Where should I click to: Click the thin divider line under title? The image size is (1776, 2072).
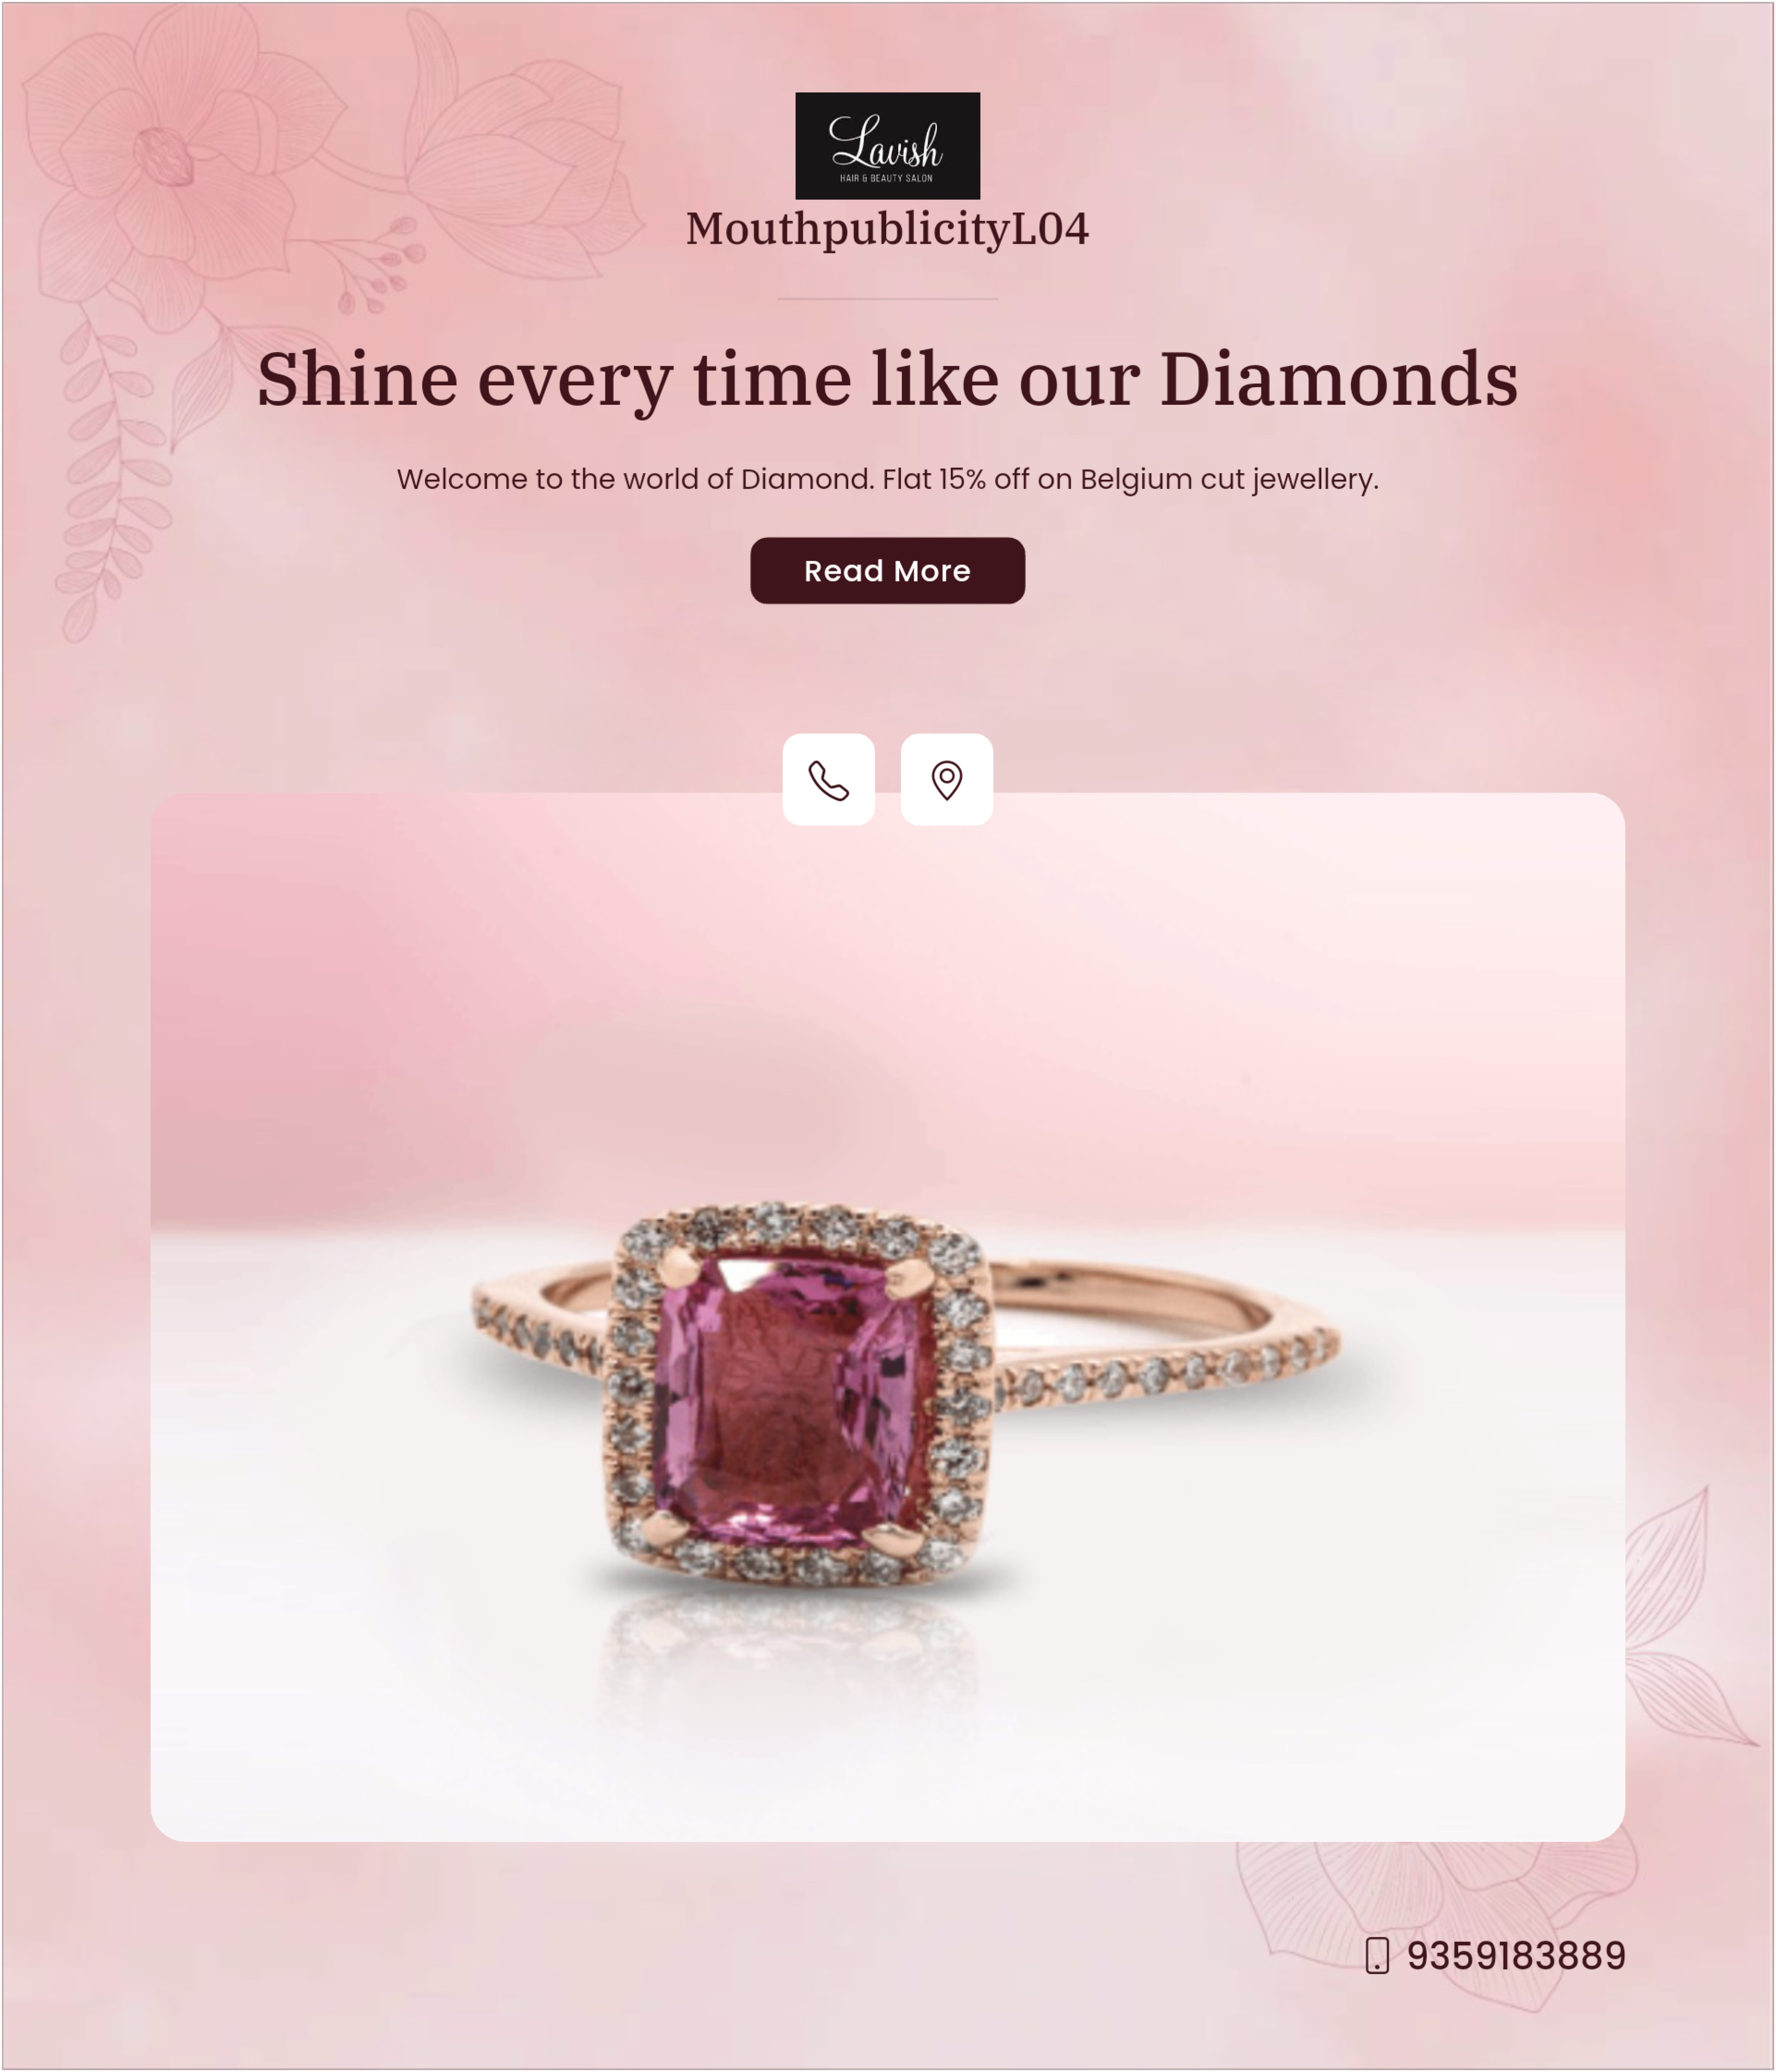click(887, 298)
